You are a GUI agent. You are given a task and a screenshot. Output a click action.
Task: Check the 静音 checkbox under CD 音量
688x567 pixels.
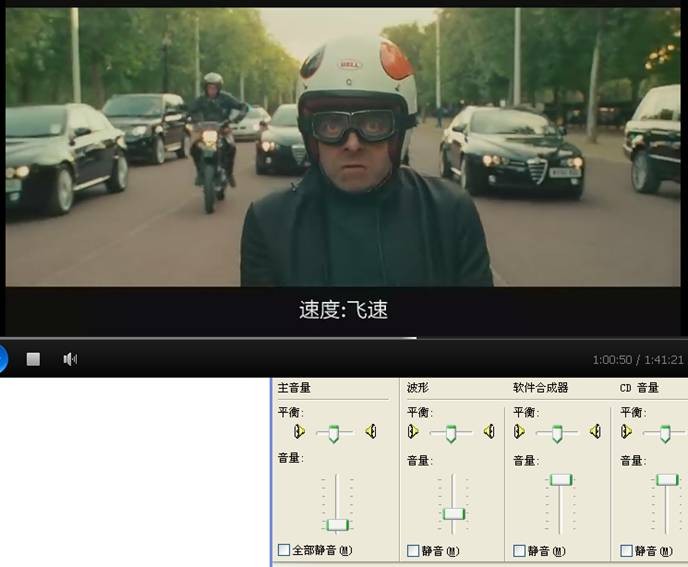626,550
